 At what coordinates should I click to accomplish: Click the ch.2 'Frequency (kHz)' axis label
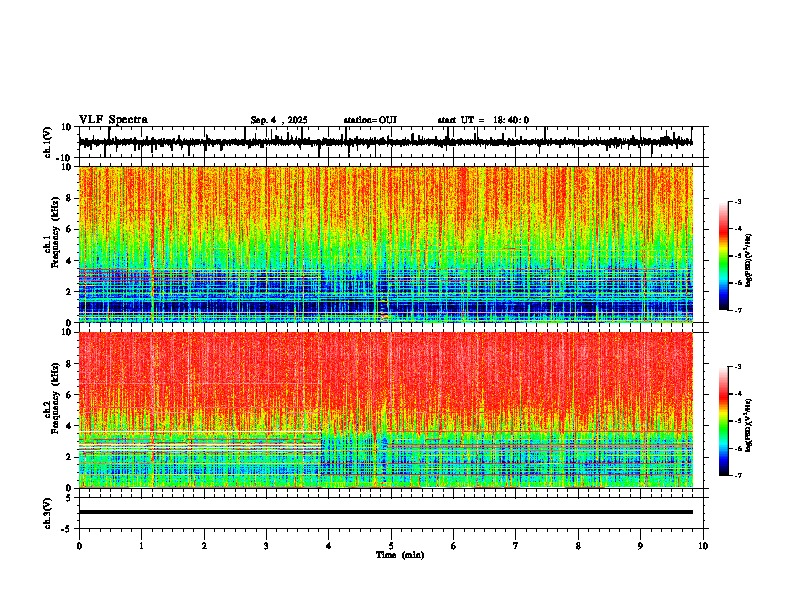(55, 398)
